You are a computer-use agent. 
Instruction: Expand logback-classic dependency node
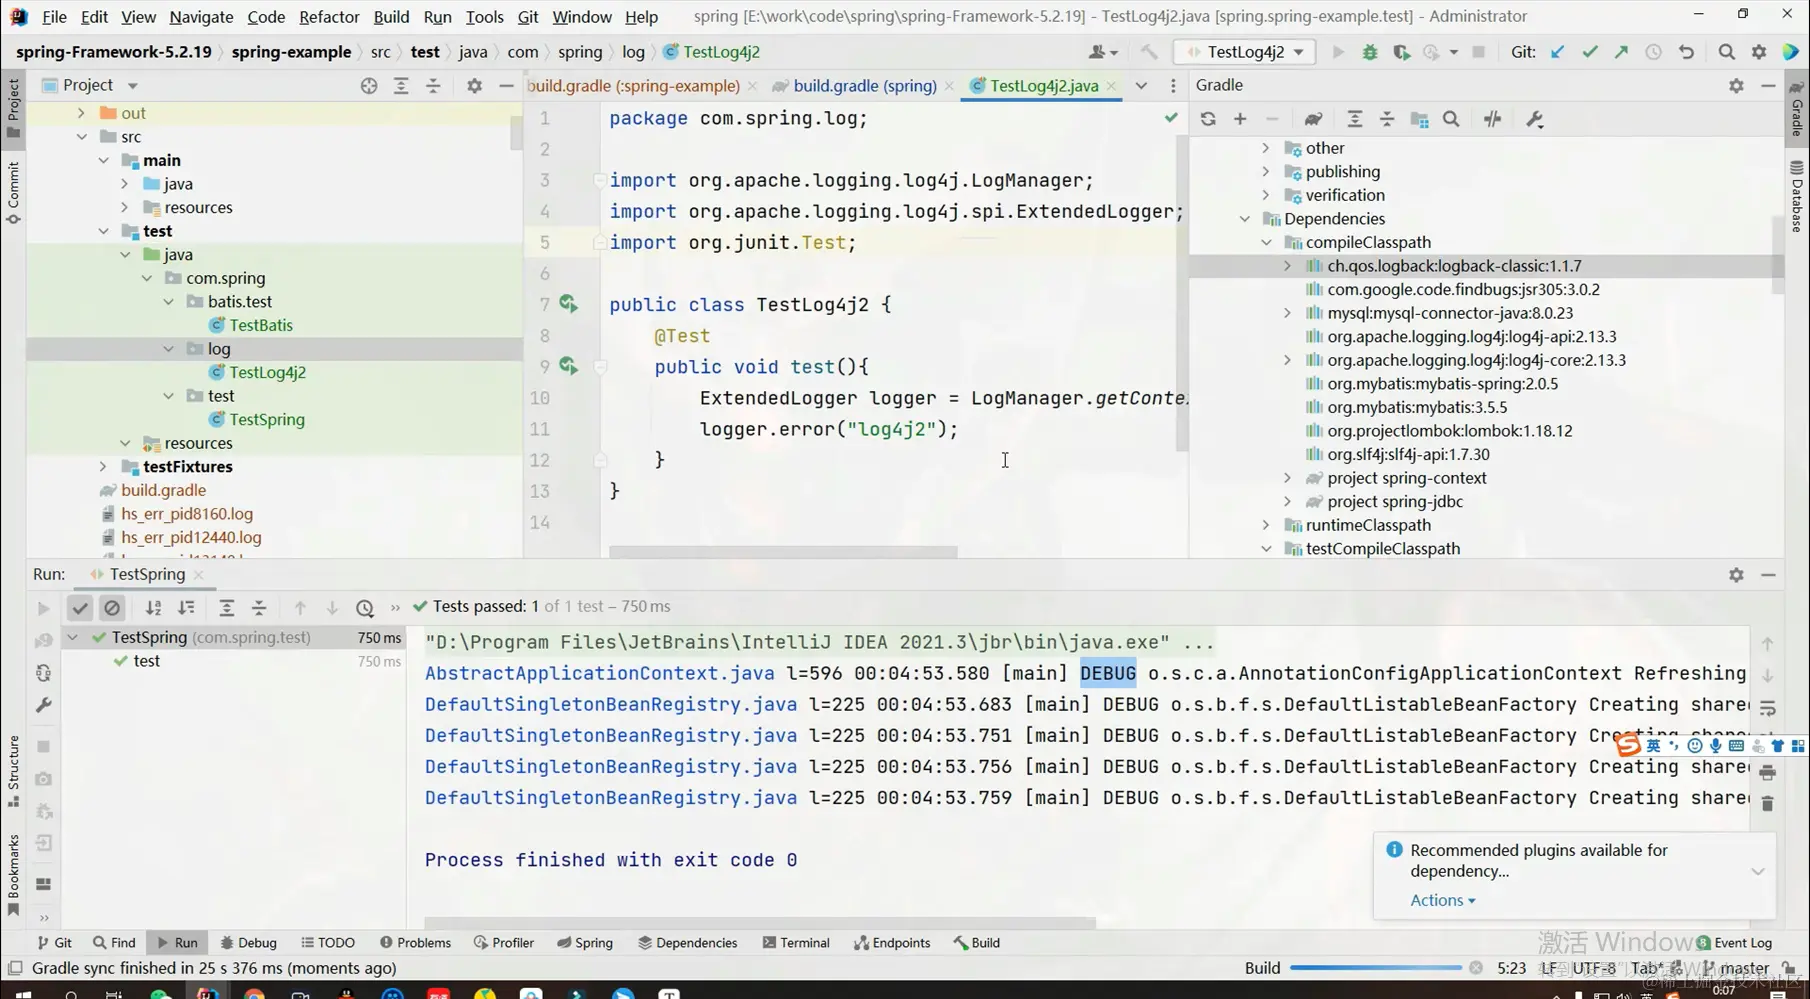pyautogui.click(x=1288, y=266)
